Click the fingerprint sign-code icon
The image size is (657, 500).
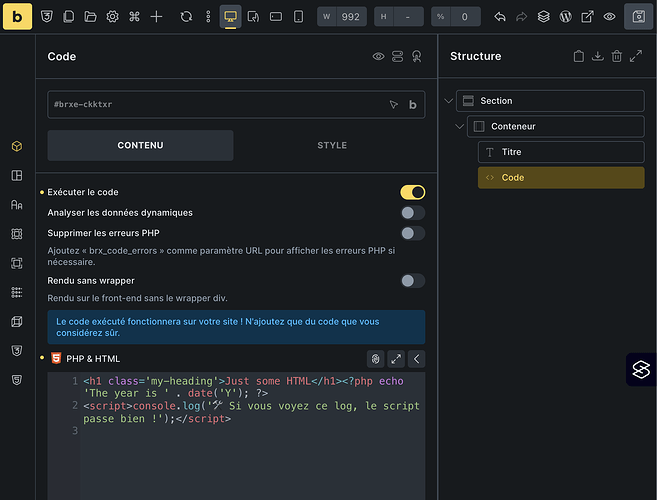[375, 359]
